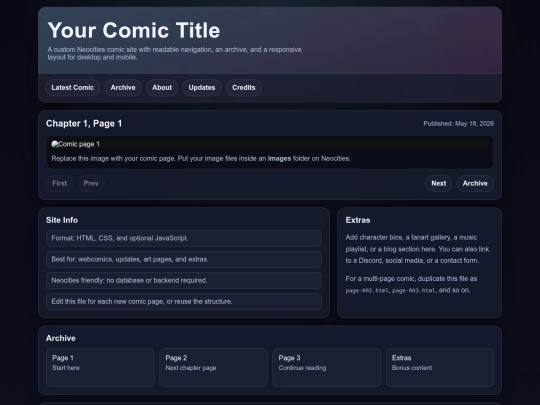This screenshot has width=540, height=405.
Task: Click the First page button
Action: pos(60,183)
